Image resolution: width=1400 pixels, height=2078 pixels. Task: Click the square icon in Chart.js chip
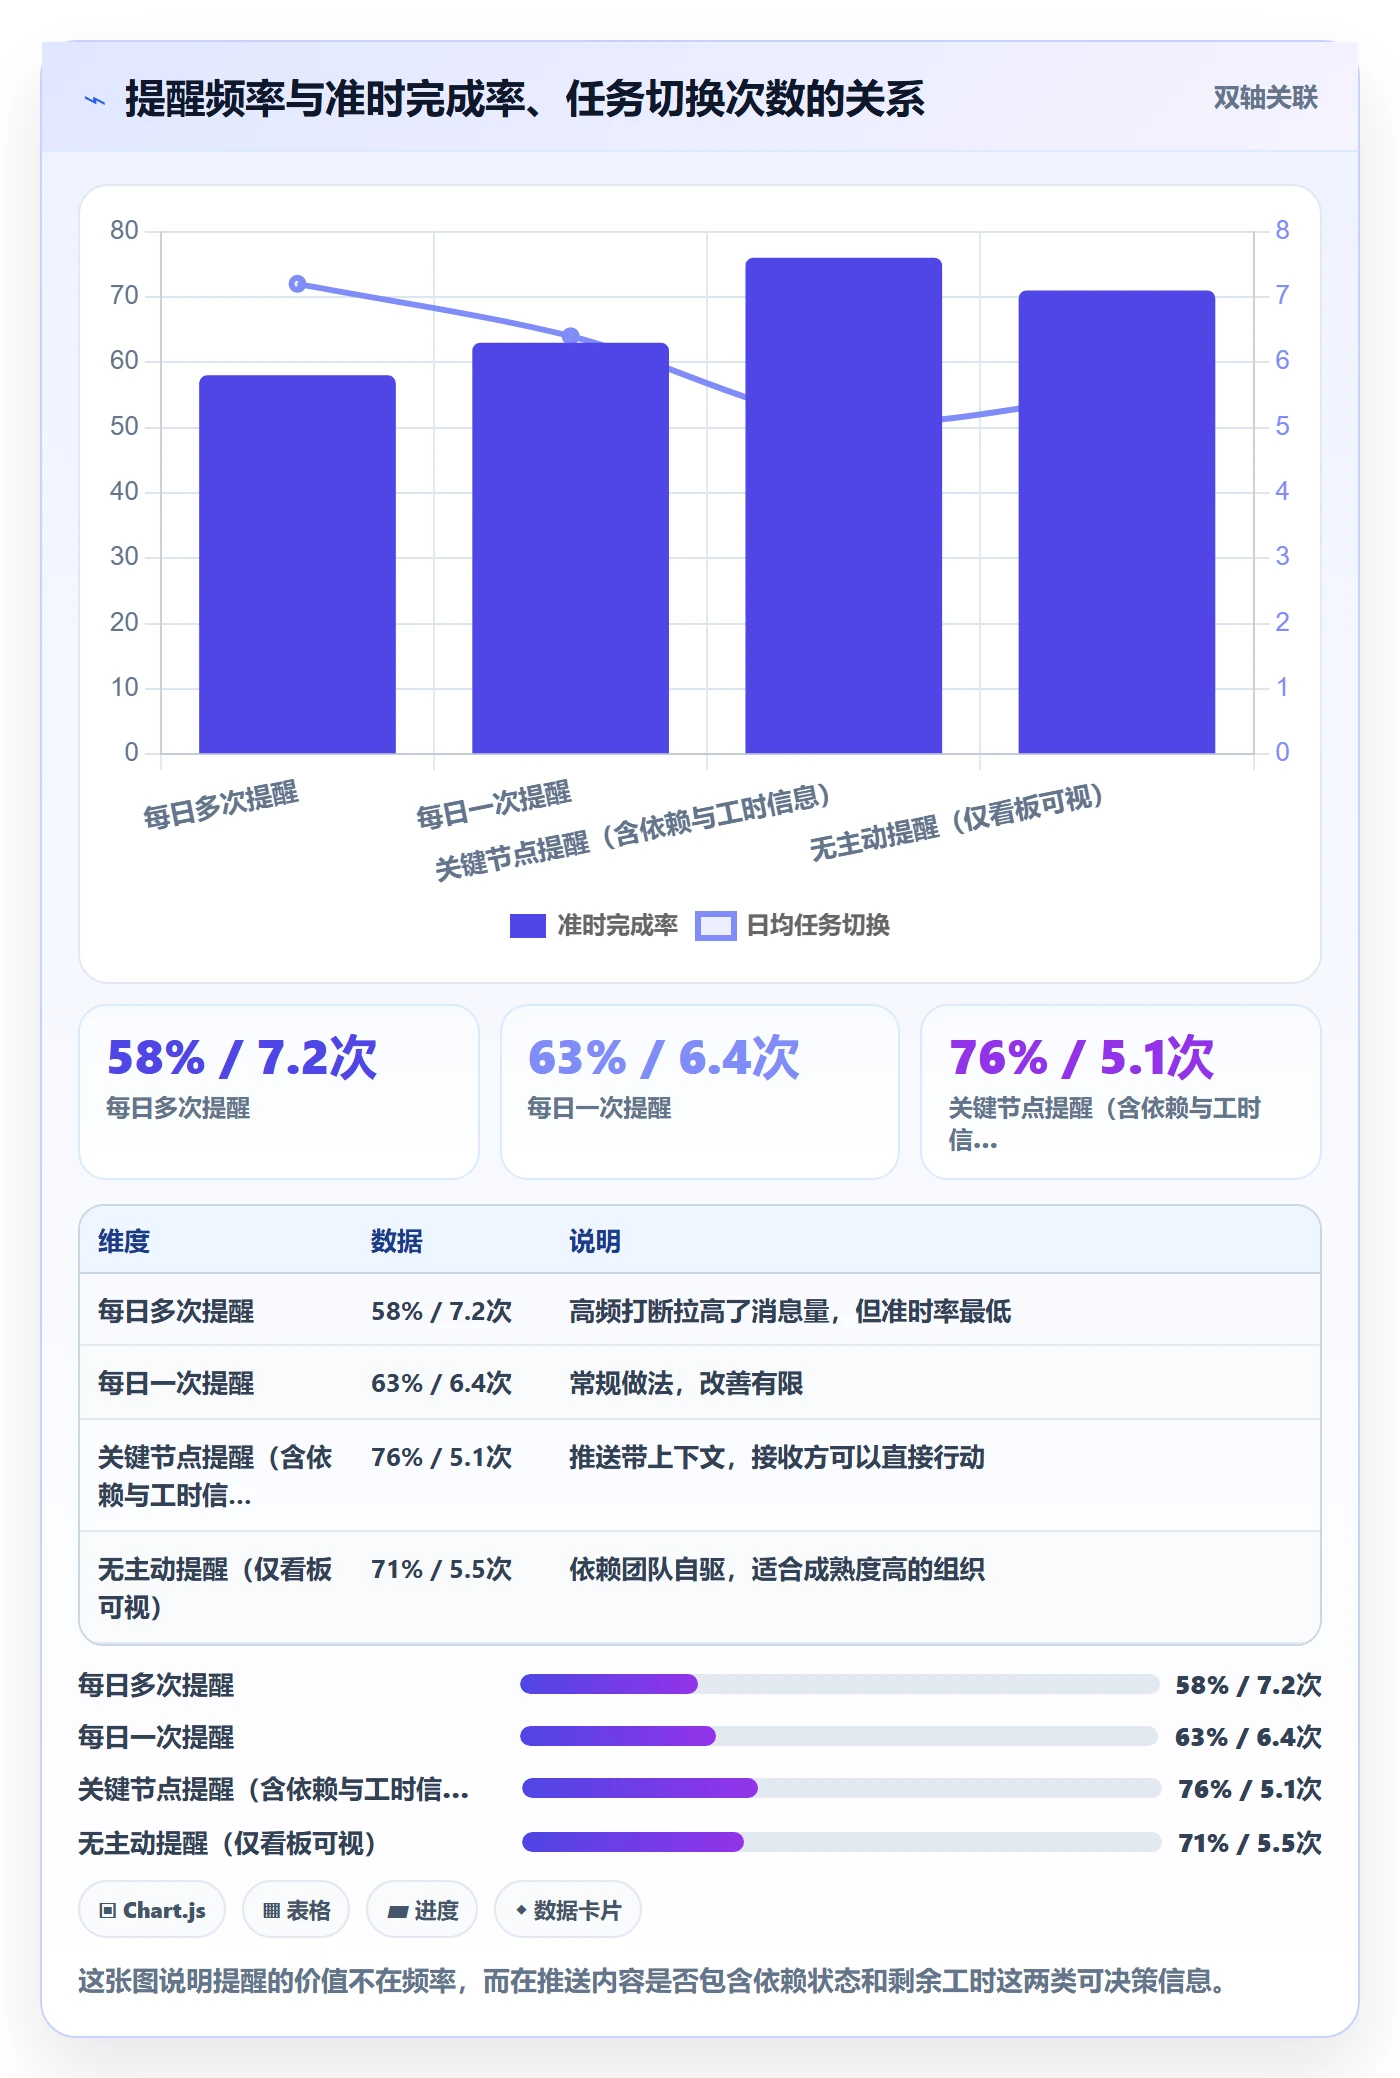[108, 1911]
